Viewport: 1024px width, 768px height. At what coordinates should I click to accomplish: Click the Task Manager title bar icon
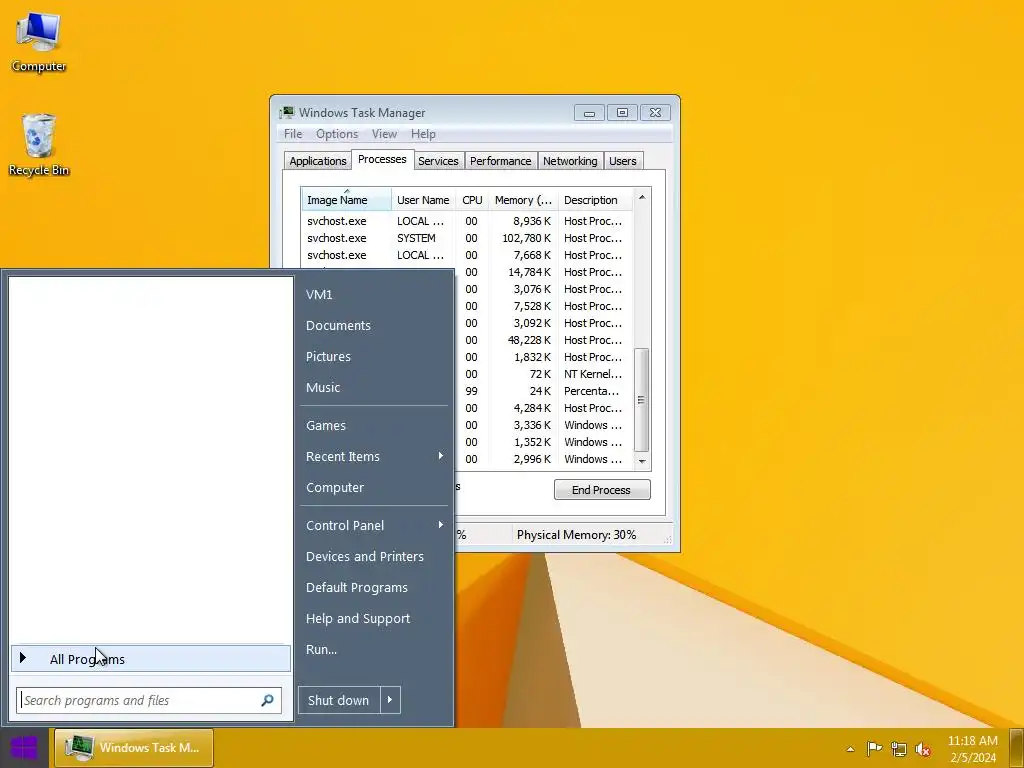pos(287,112)
